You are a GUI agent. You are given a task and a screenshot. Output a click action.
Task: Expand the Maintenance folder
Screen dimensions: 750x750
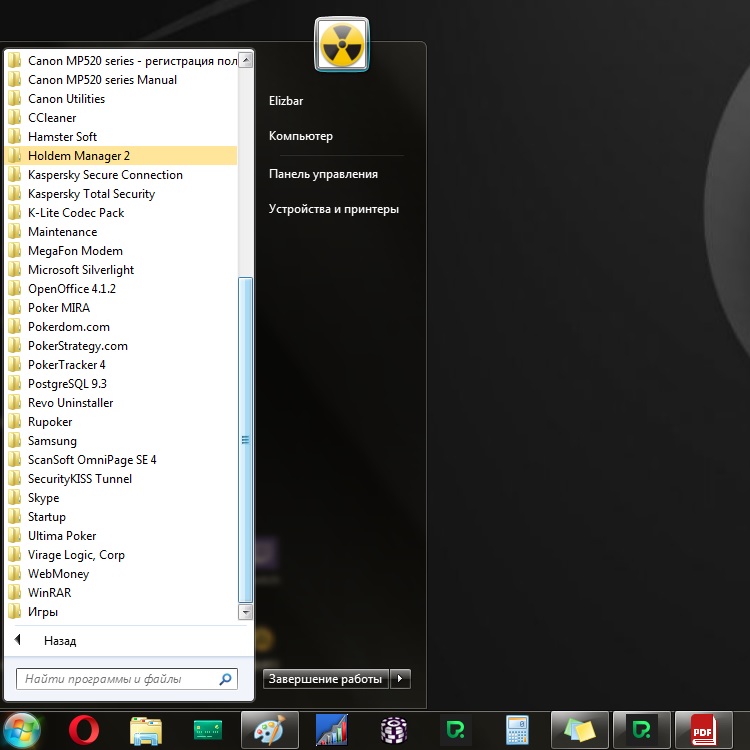pos(121,232)
